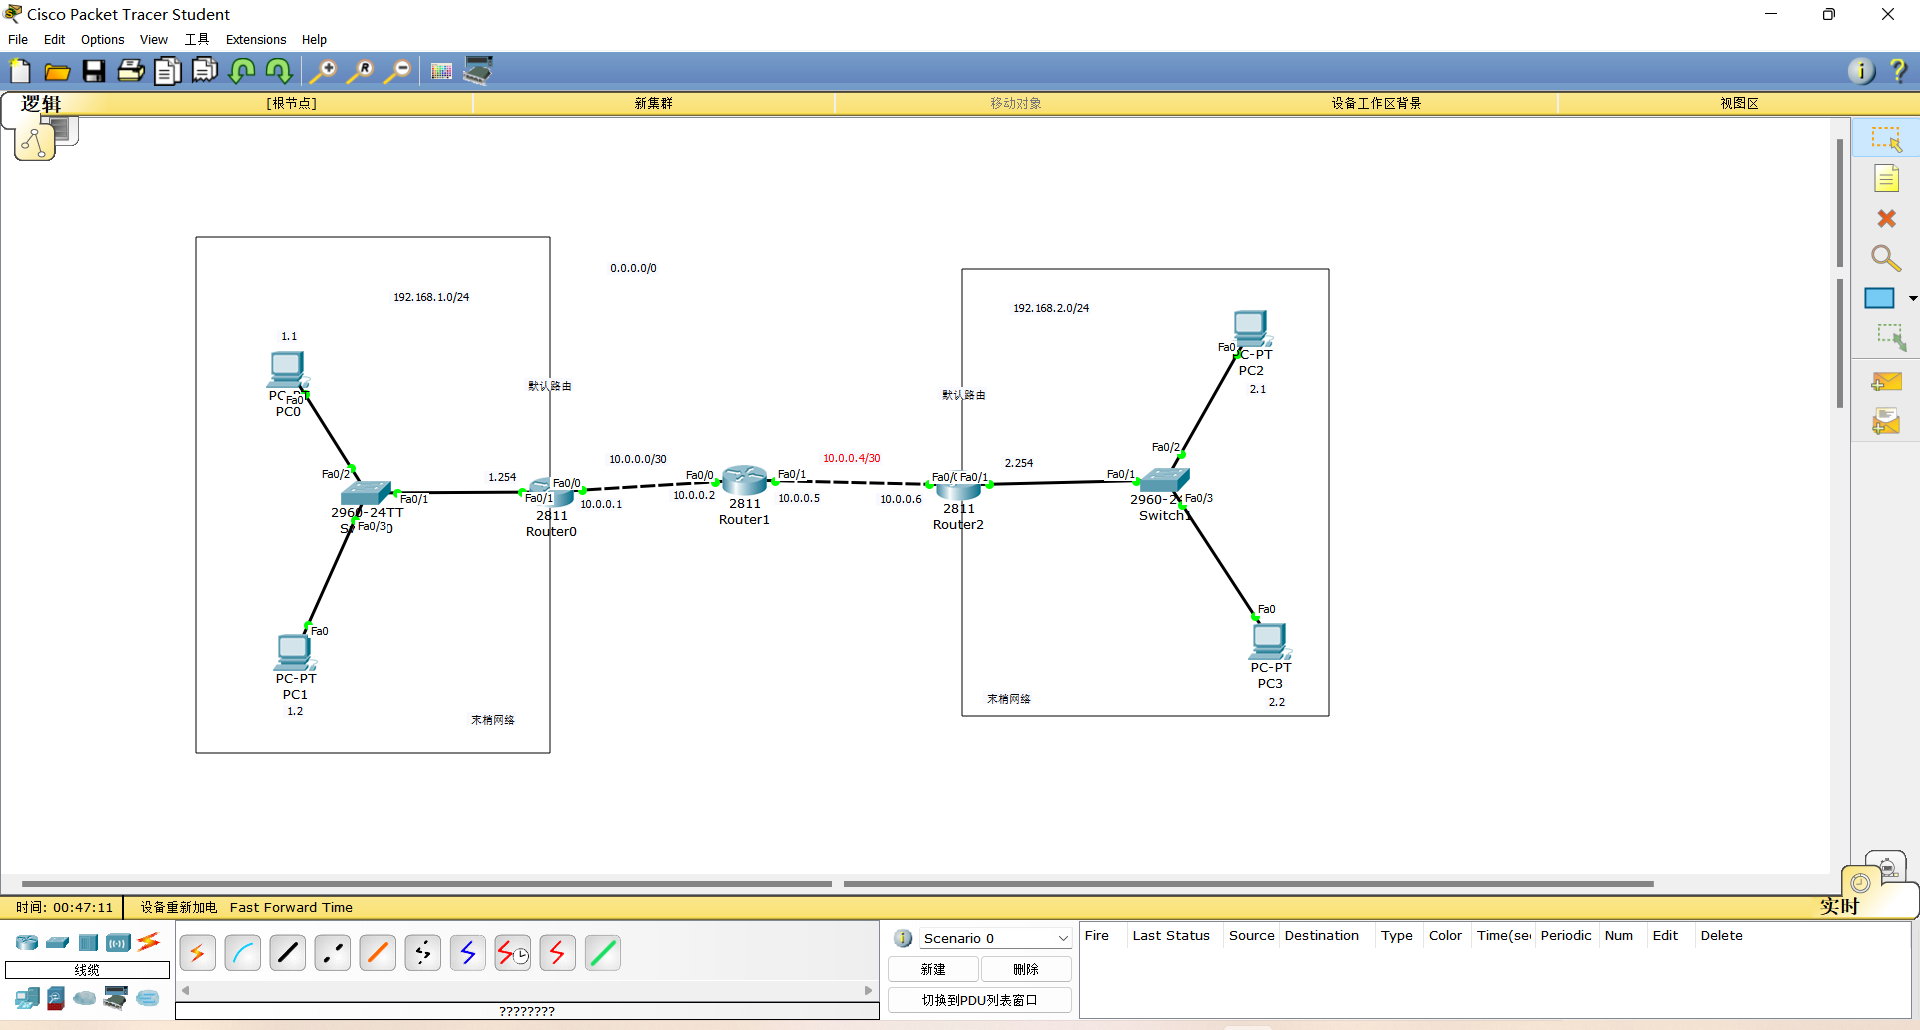The width and height of the screenshot is (1920, 1030).
Task: Select the Inspect magnifier tool
Action: click(1886, 259)
